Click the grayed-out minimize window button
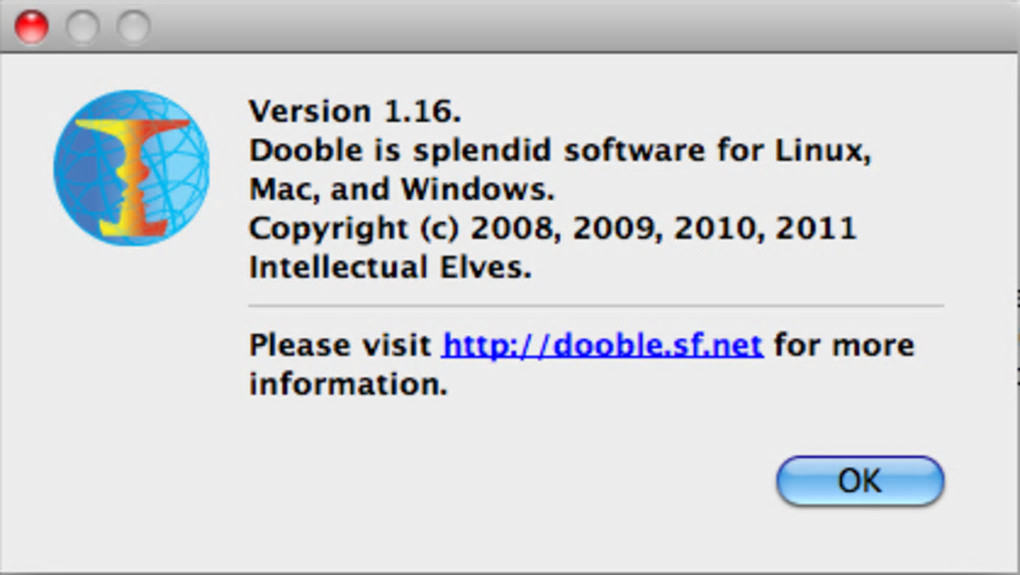This screenshot has height=575, width=1020. 82,27
